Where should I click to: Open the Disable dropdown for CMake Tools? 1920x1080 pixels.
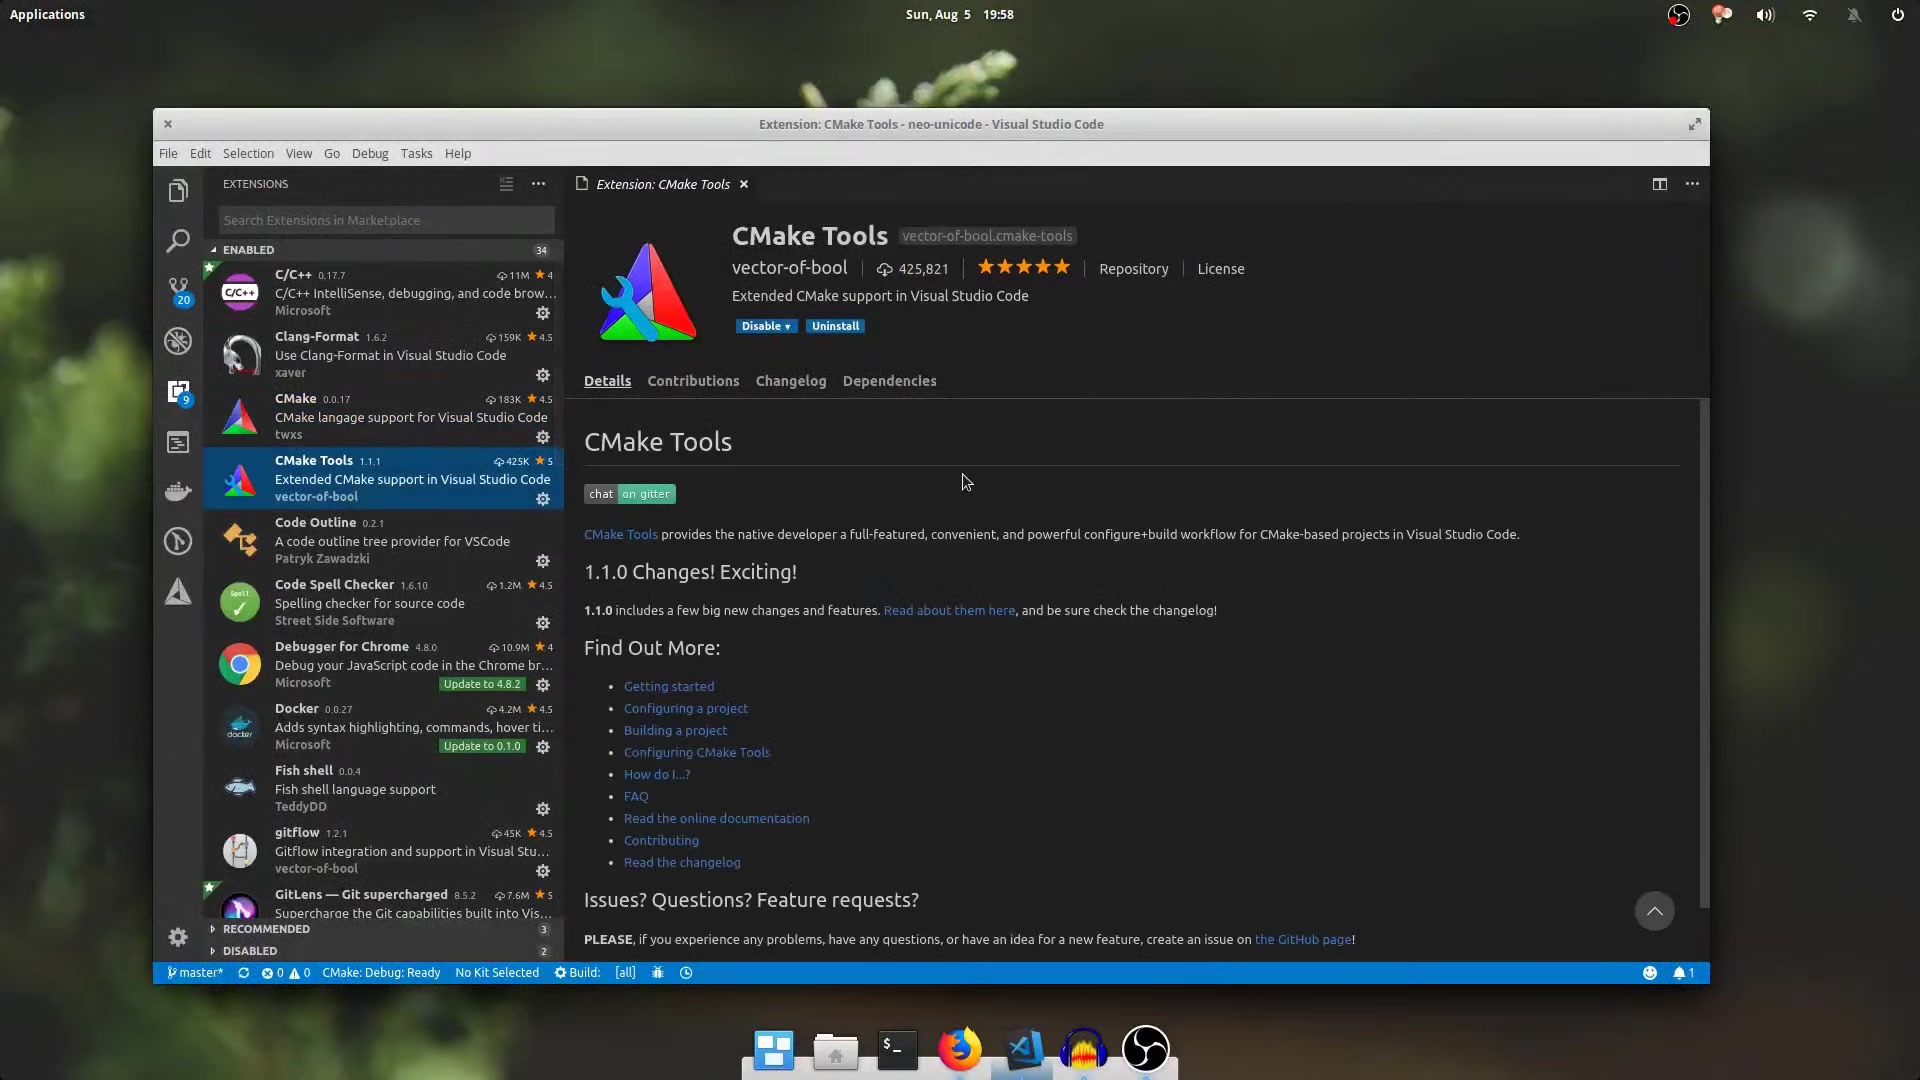[x=766, y=326]
